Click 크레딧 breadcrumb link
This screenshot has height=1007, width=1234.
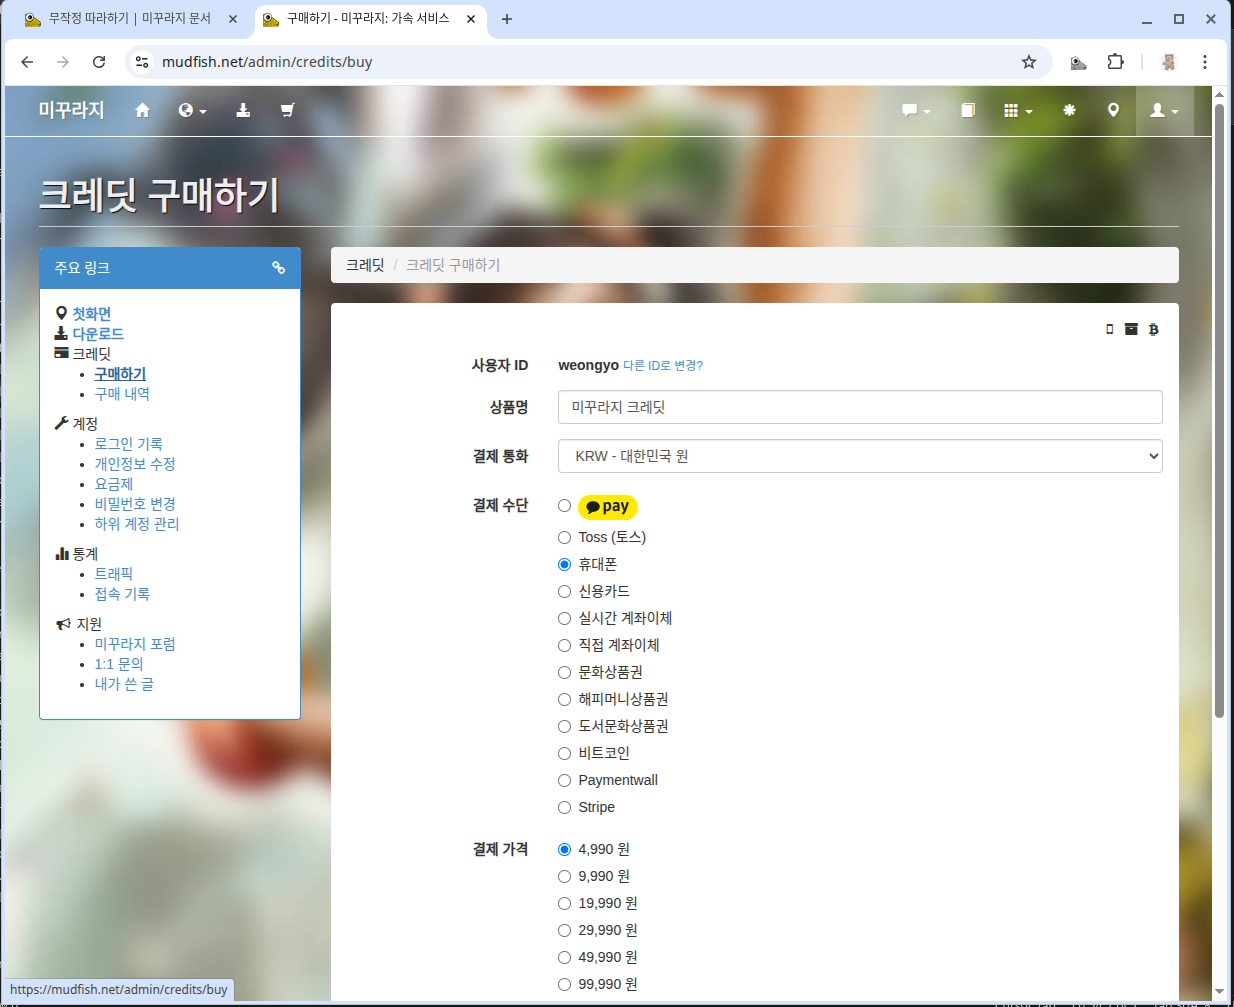(x=365, y=265)
